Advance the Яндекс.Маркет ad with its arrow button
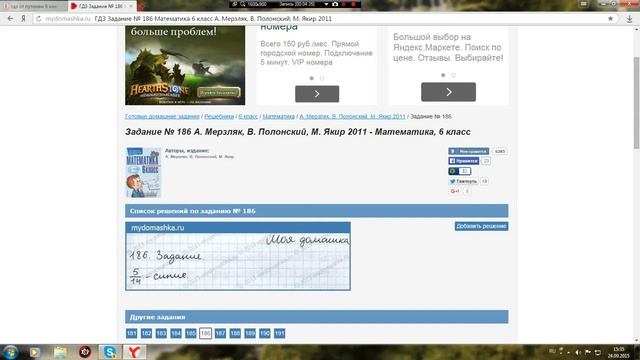 (448, 92)
